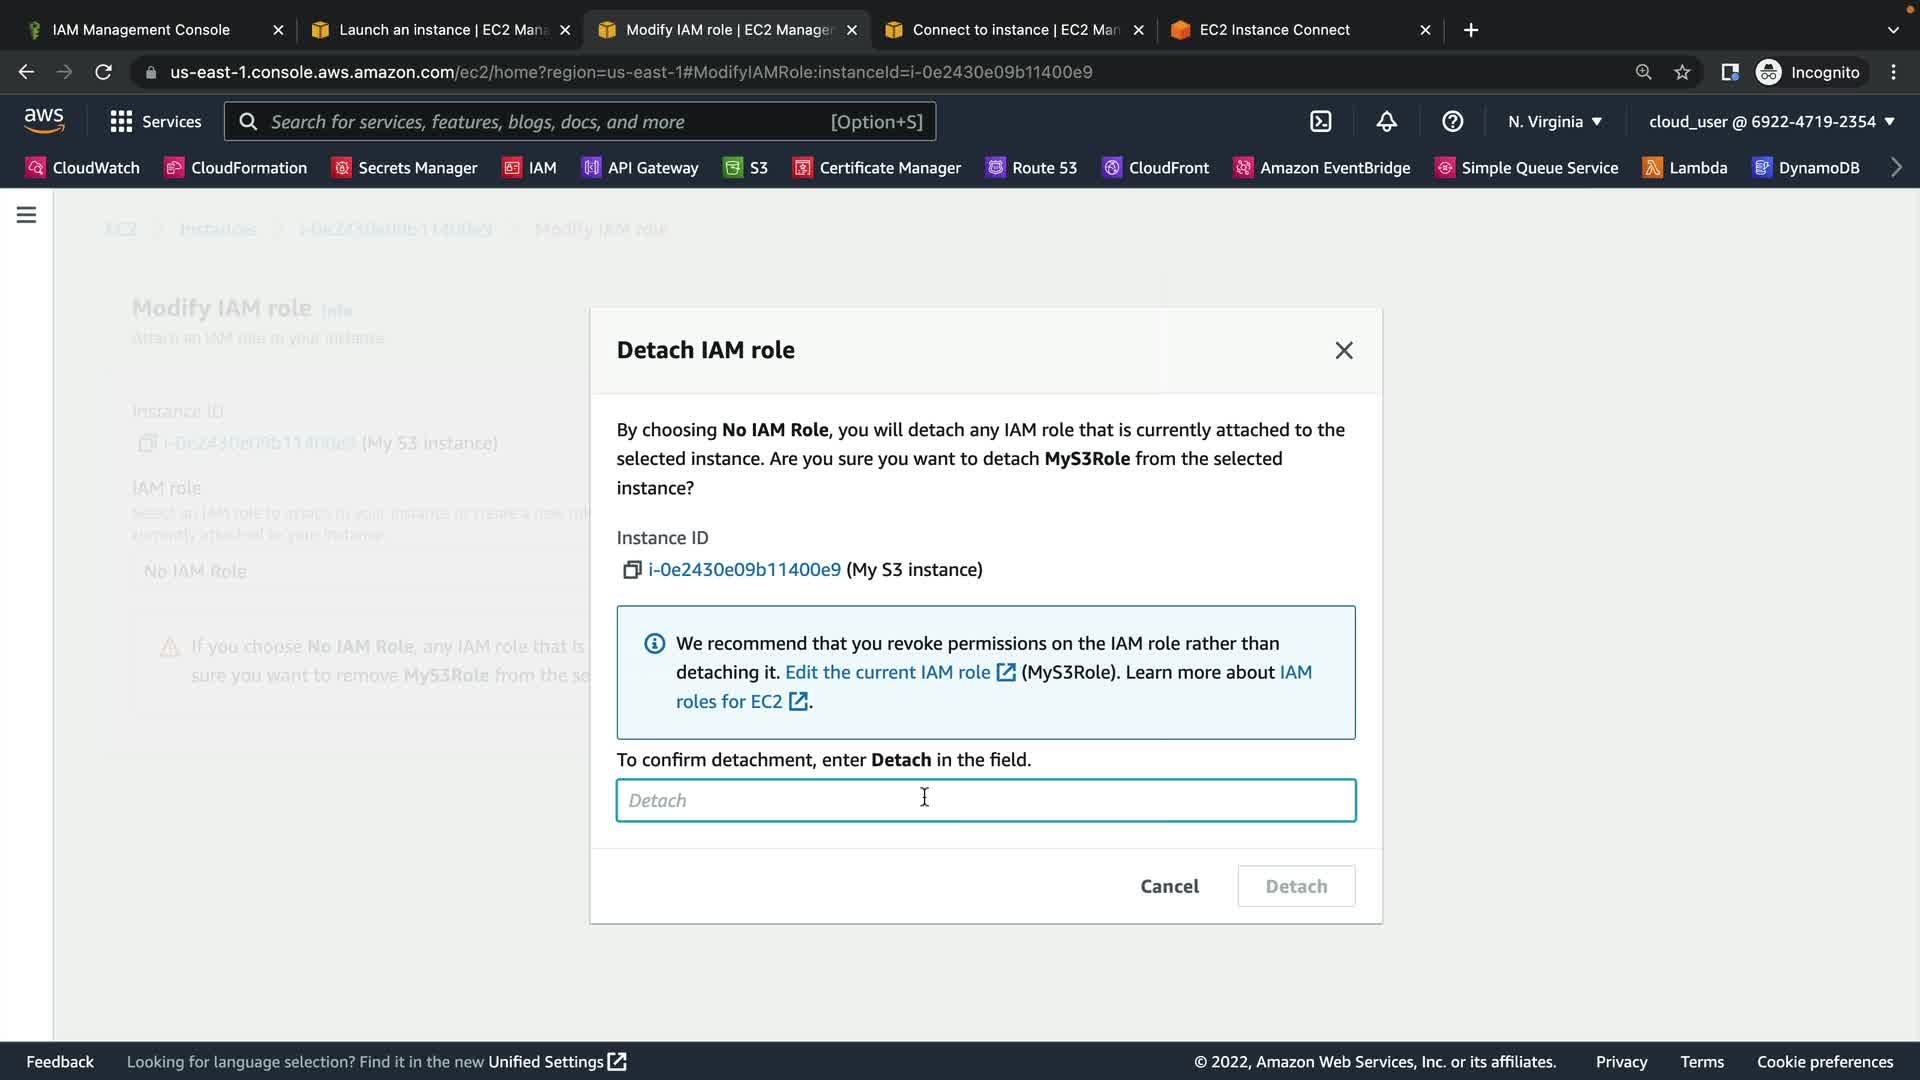
Task: Open AWS CloudShell icon in header
Action: coord(1321,122)
